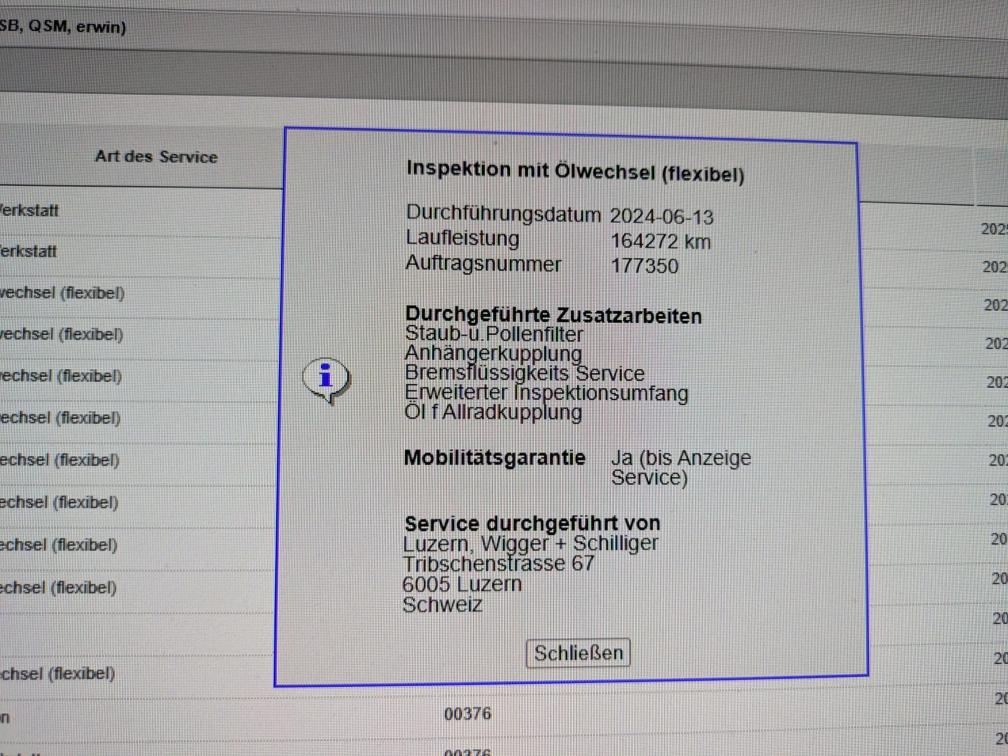Click the Öl f Allradkupplung entry
1008x756 pixels.
[x=493, y=412]
